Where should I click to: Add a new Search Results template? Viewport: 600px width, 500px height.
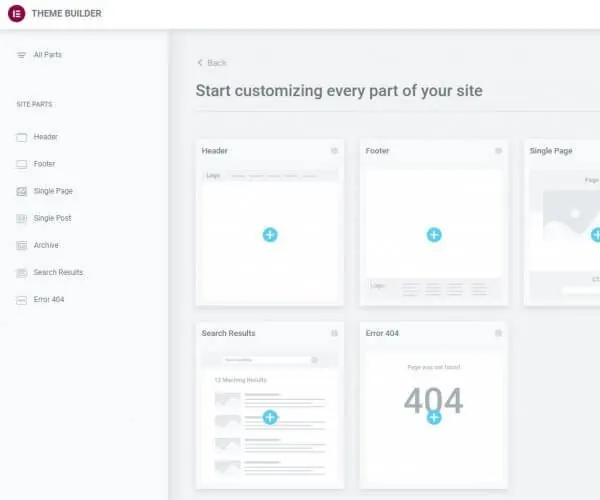(x=270, y=417)
